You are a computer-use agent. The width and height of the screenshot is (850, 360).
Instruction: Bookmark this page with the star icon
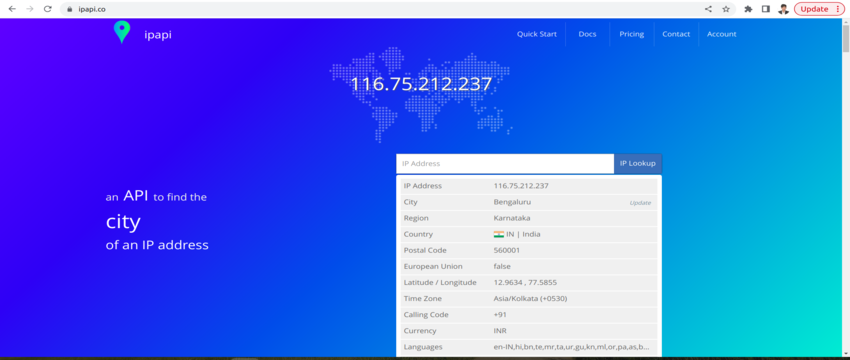(726, 9)
